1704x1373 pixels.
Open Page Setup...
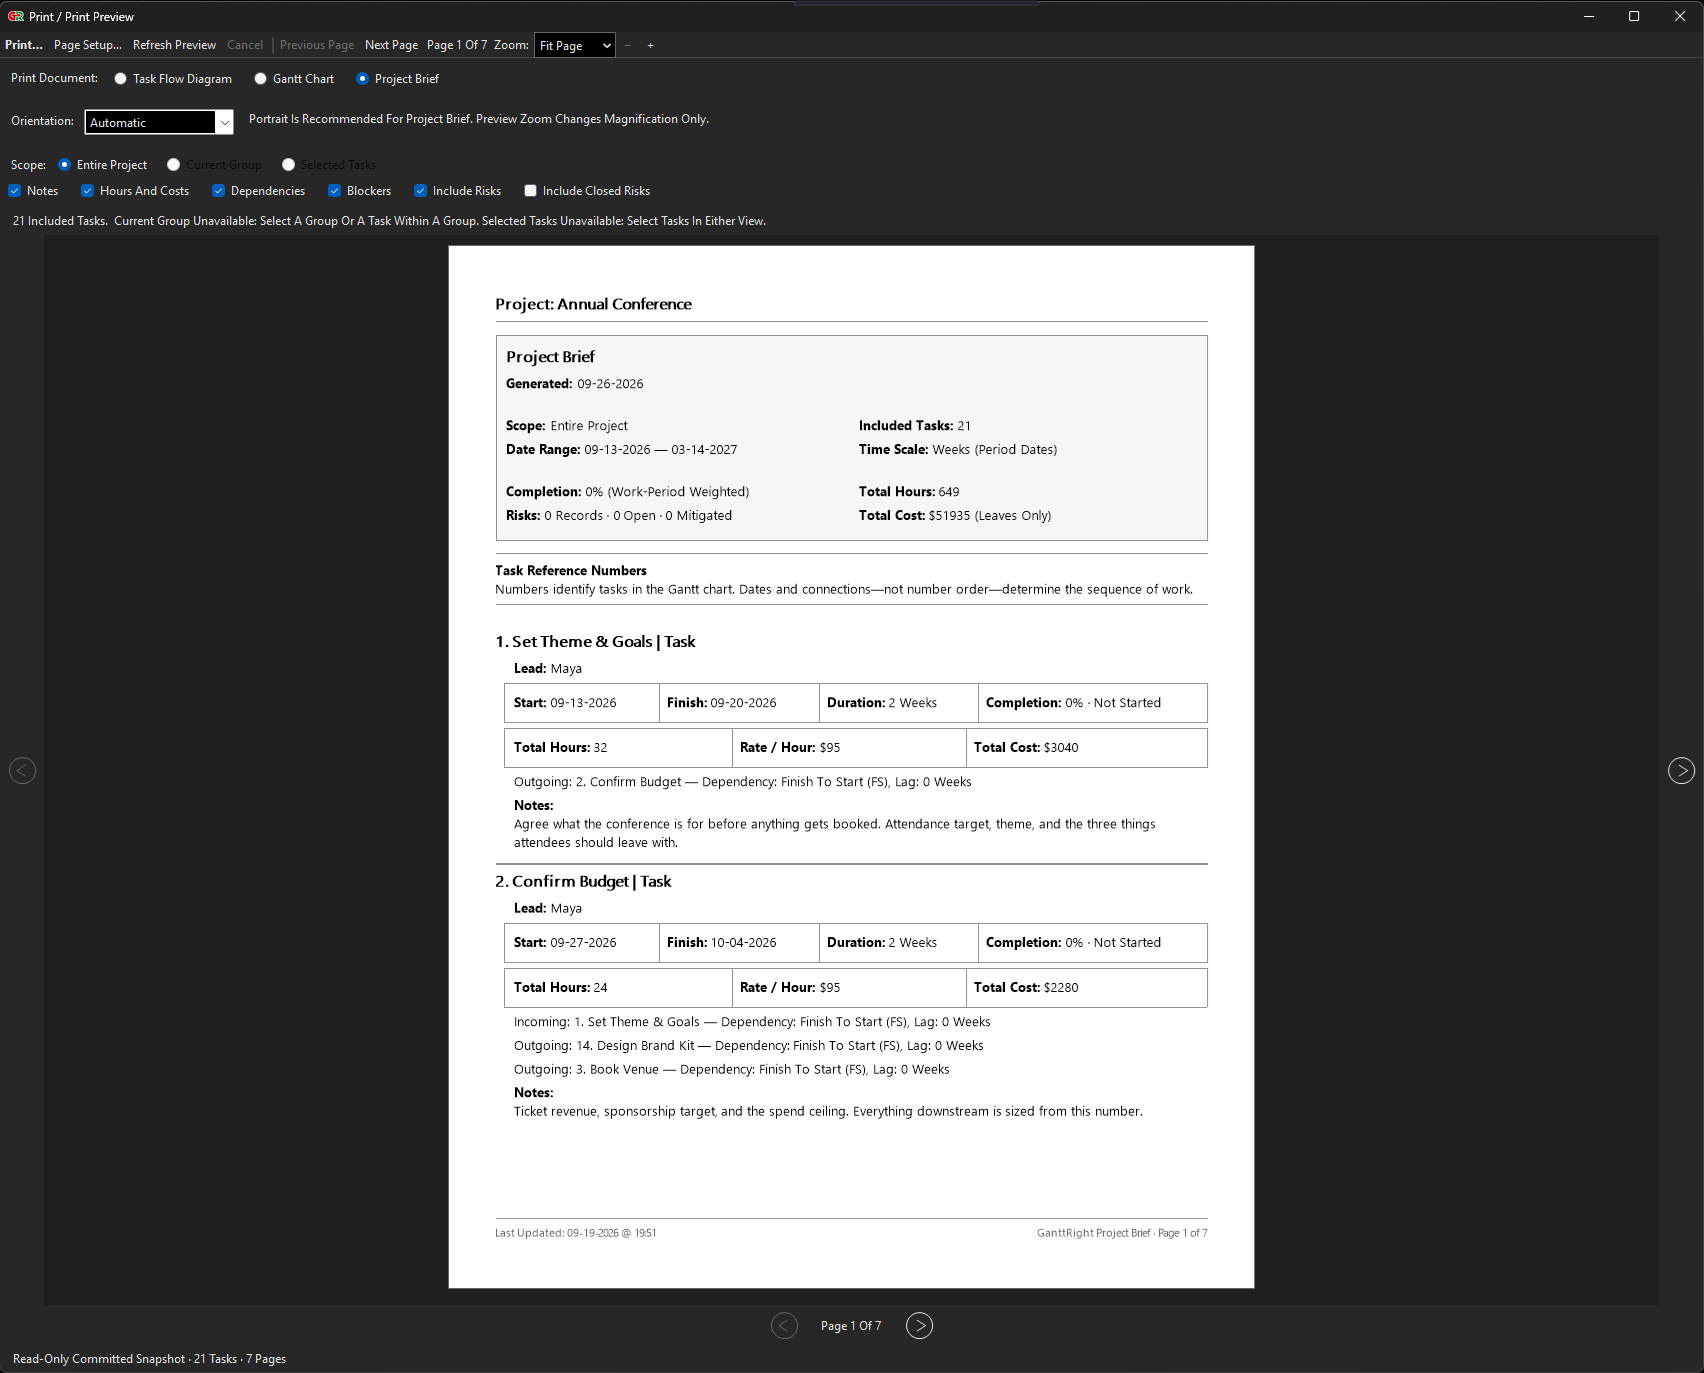click(x=88, y=45)
